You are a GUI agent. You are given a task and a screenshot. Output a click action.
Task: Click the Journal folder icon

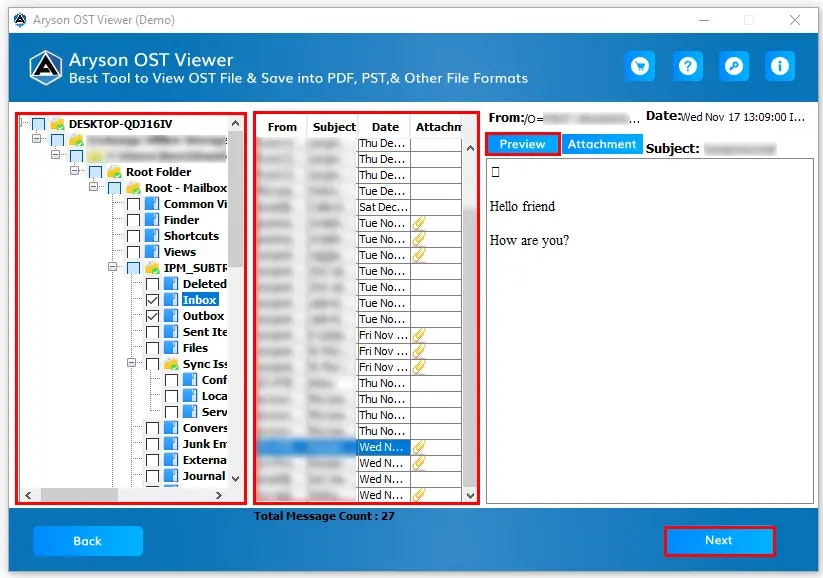pyautogui.click(x=171, y=476)
